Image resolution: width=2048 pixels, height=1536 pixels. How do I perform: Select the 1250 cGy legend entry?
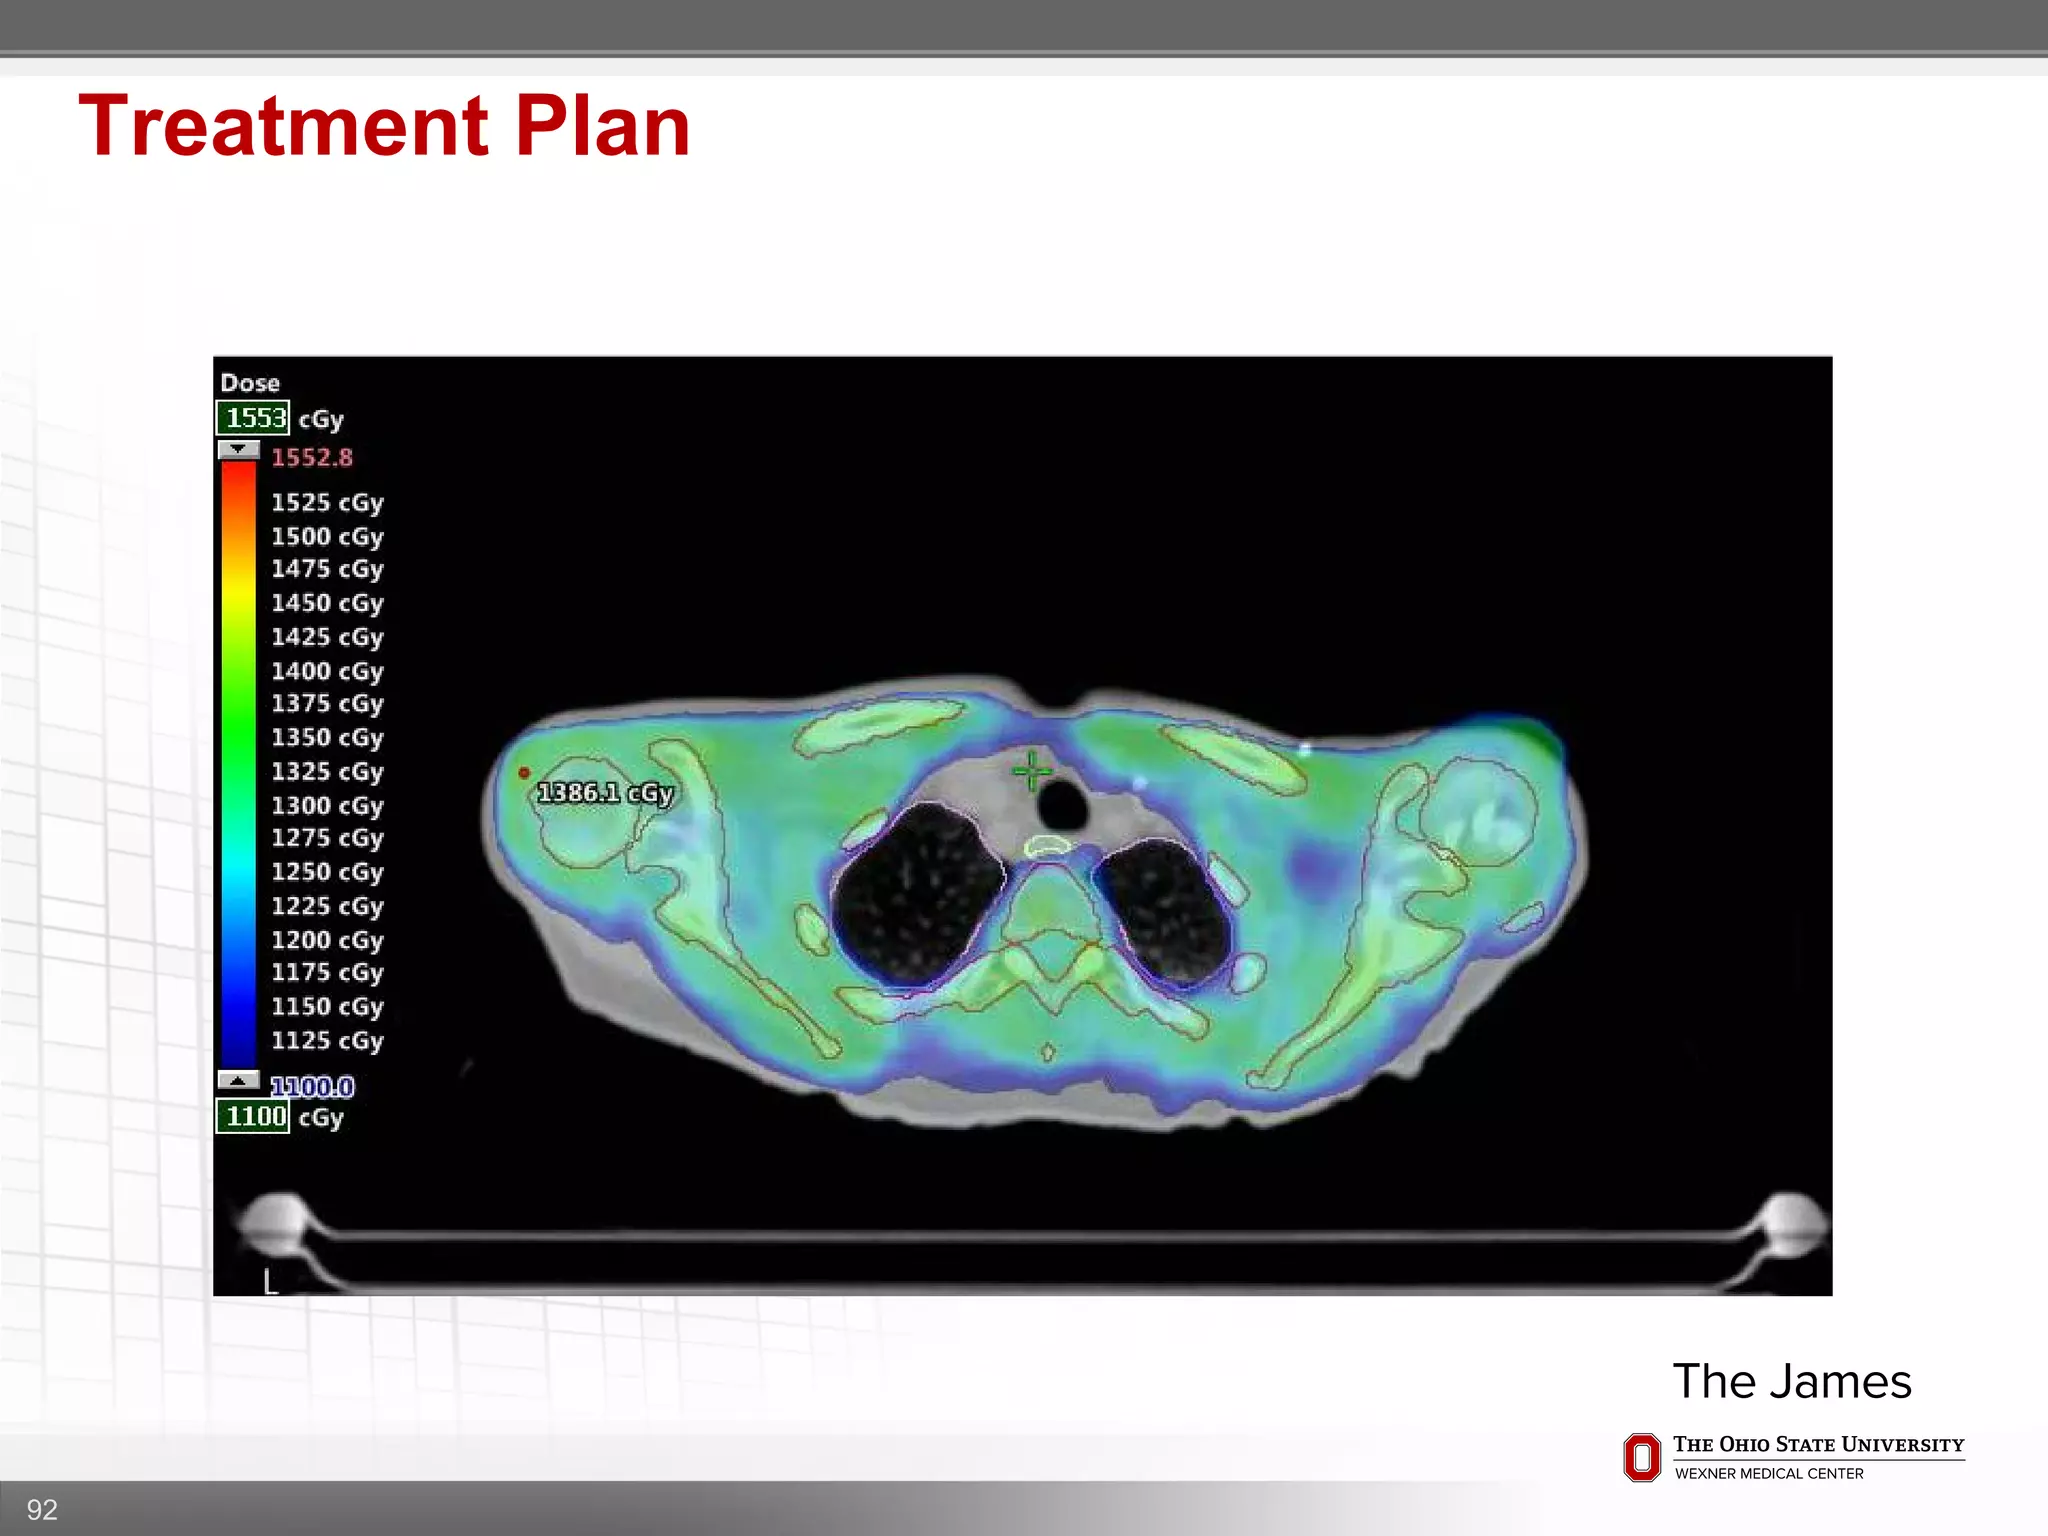tap(327, 872)
